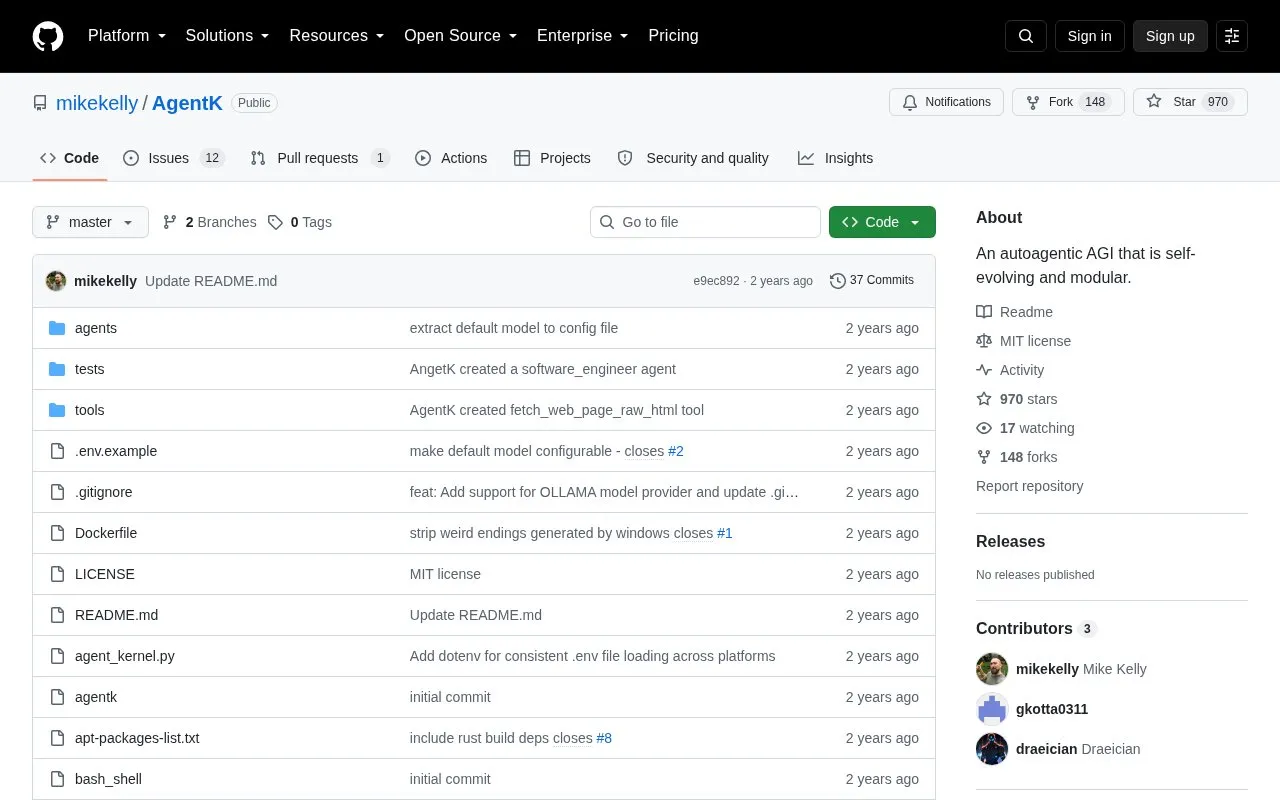Expand the Solutions menu
The height and width of the screenshot is (800, 1280).
pyautogui.click(x=228, y=36)
